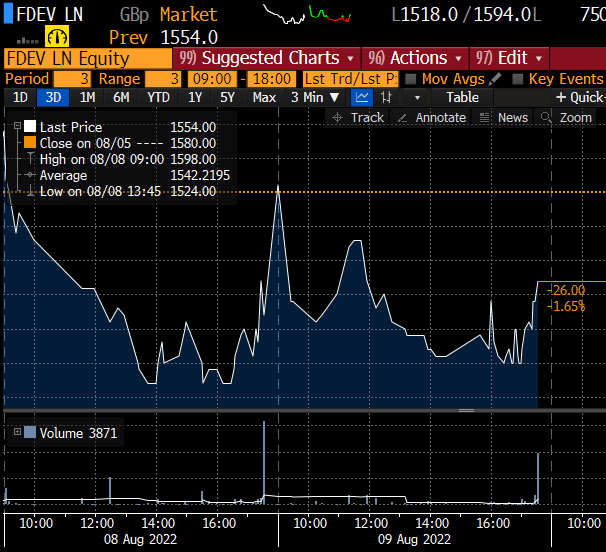
Task: Click the News button label
Action: click(x=513, y=118)
